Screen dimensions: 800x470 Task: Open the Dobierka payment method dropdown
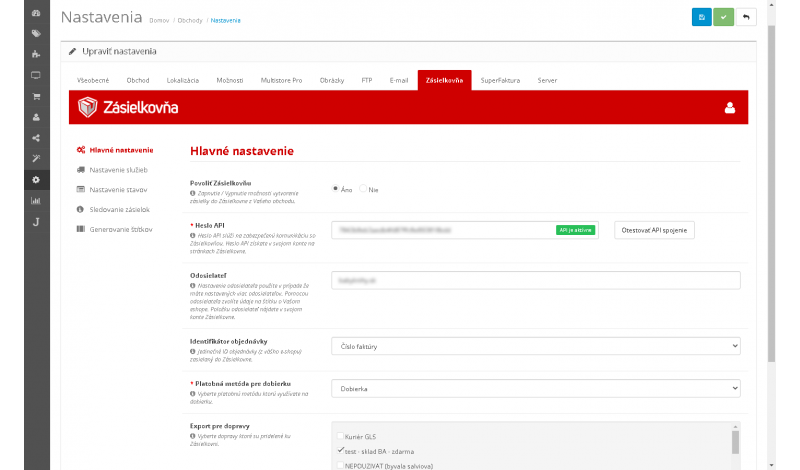tap(536, 389)
